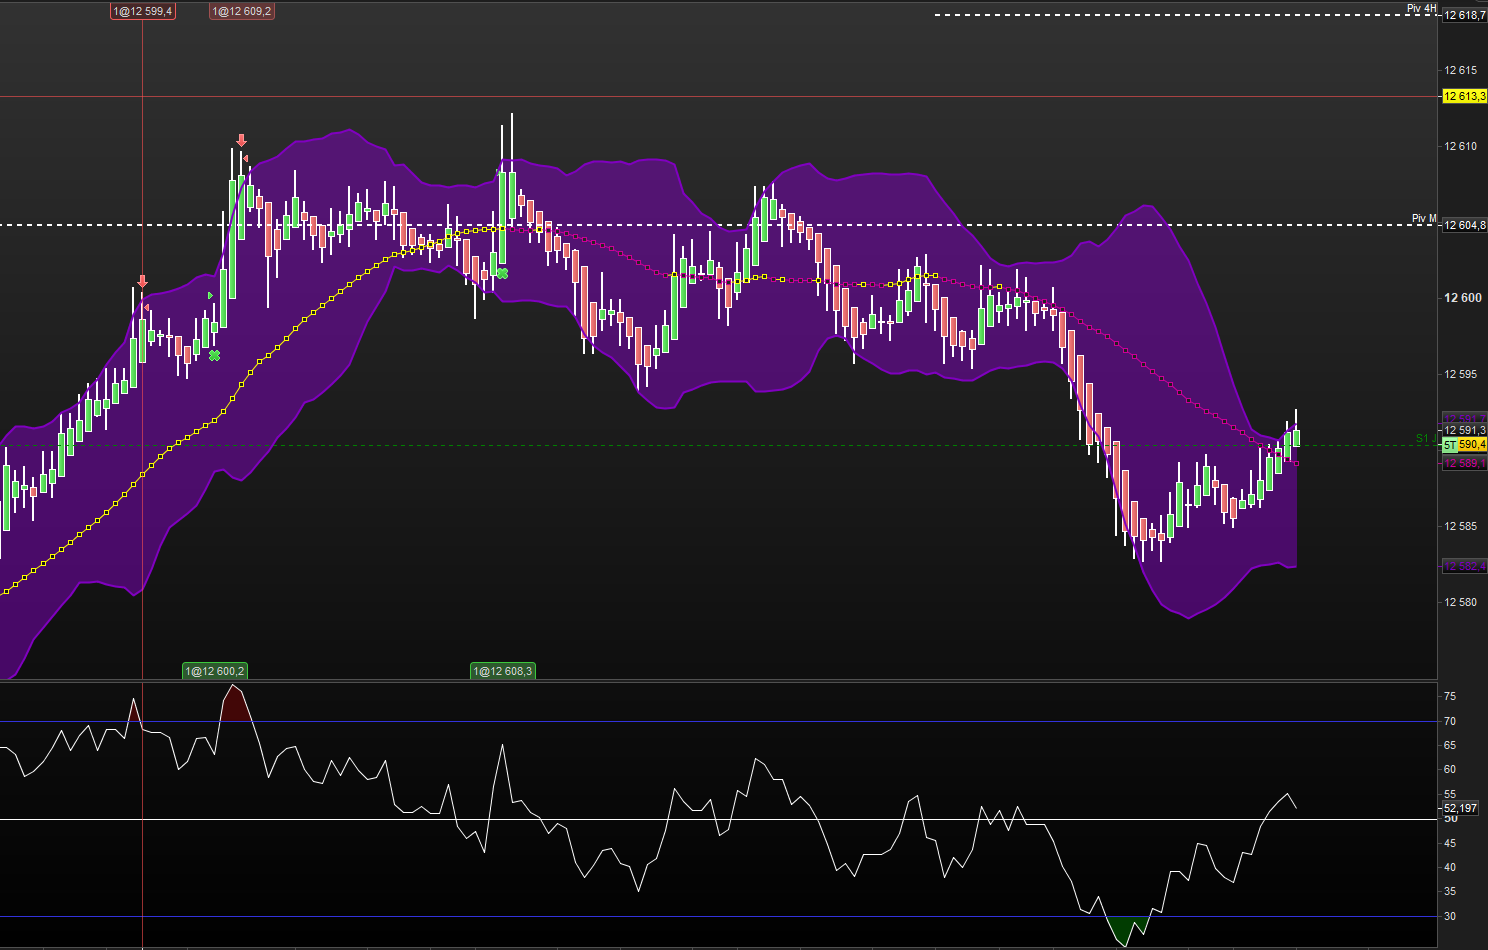Click the Piv 4H pivot line label
The width and height of the screenshot is (1488, 950).
pyautogui.click(x=1420, y=8)
